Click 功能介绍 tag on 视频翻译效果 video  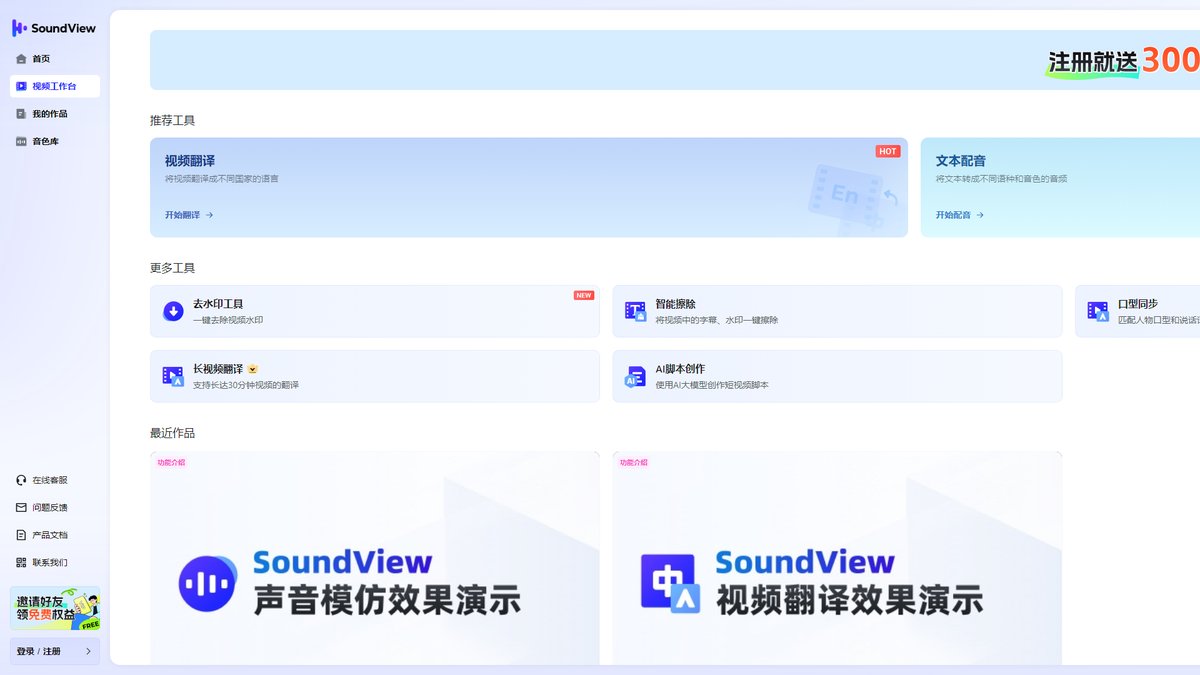pos(633,462)
